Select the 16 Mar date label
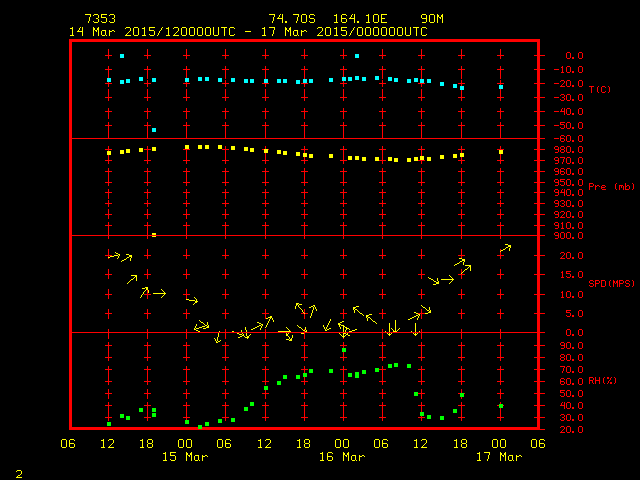This screenshot has height=480, width=640. click(341, 457)
